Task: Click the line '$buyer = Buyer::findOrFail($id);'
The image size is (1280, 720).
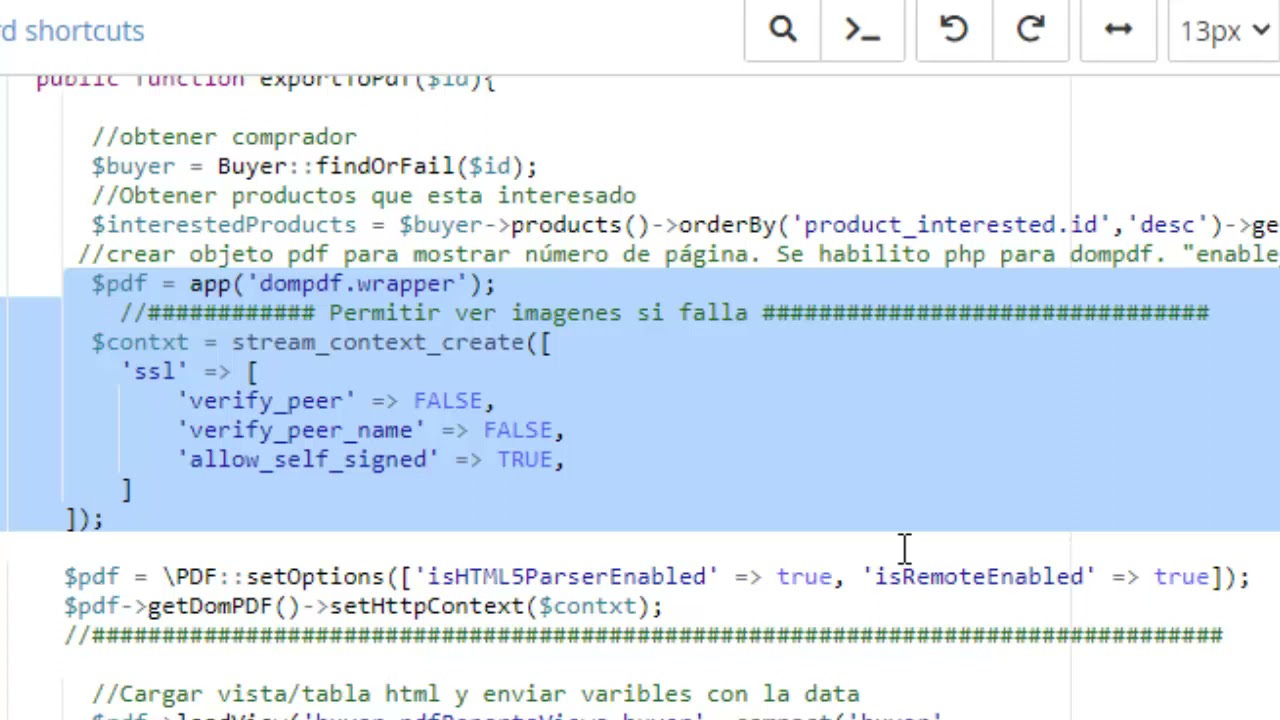Action: [314, 166]
